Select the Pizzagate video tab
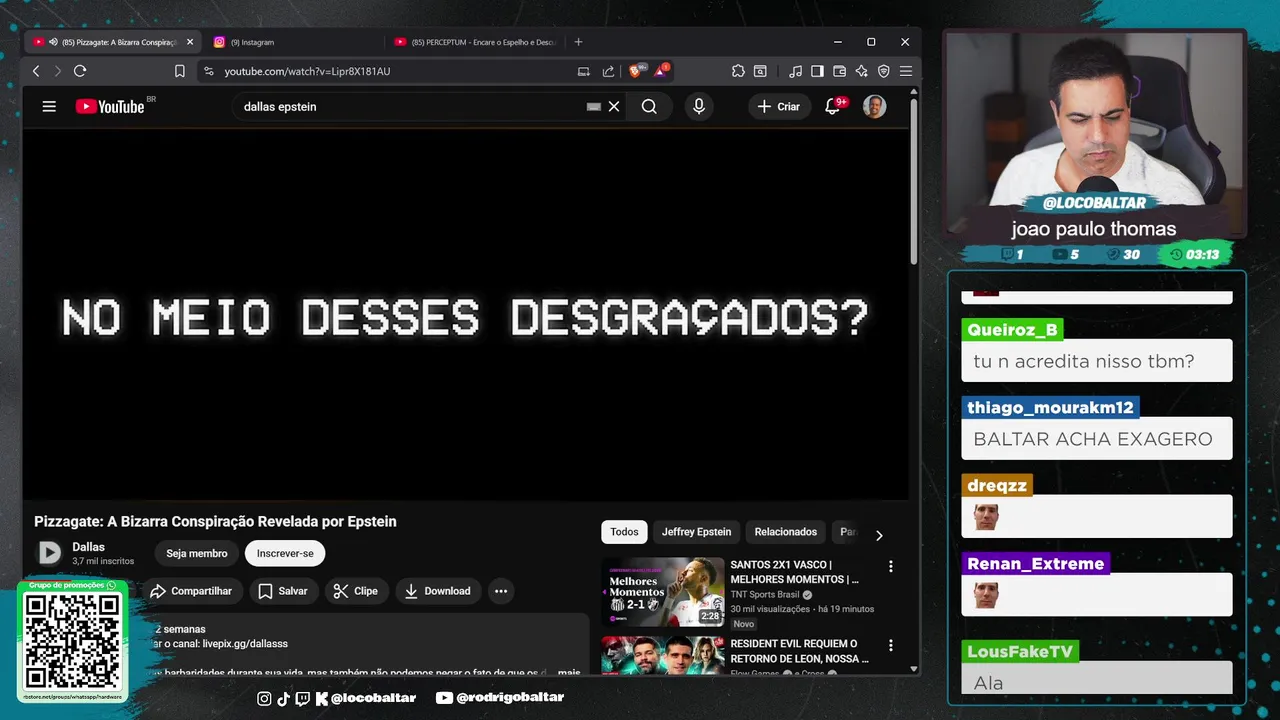This screenshot has width=1280, height=720. pyautogui.click(x=112, y=42)
